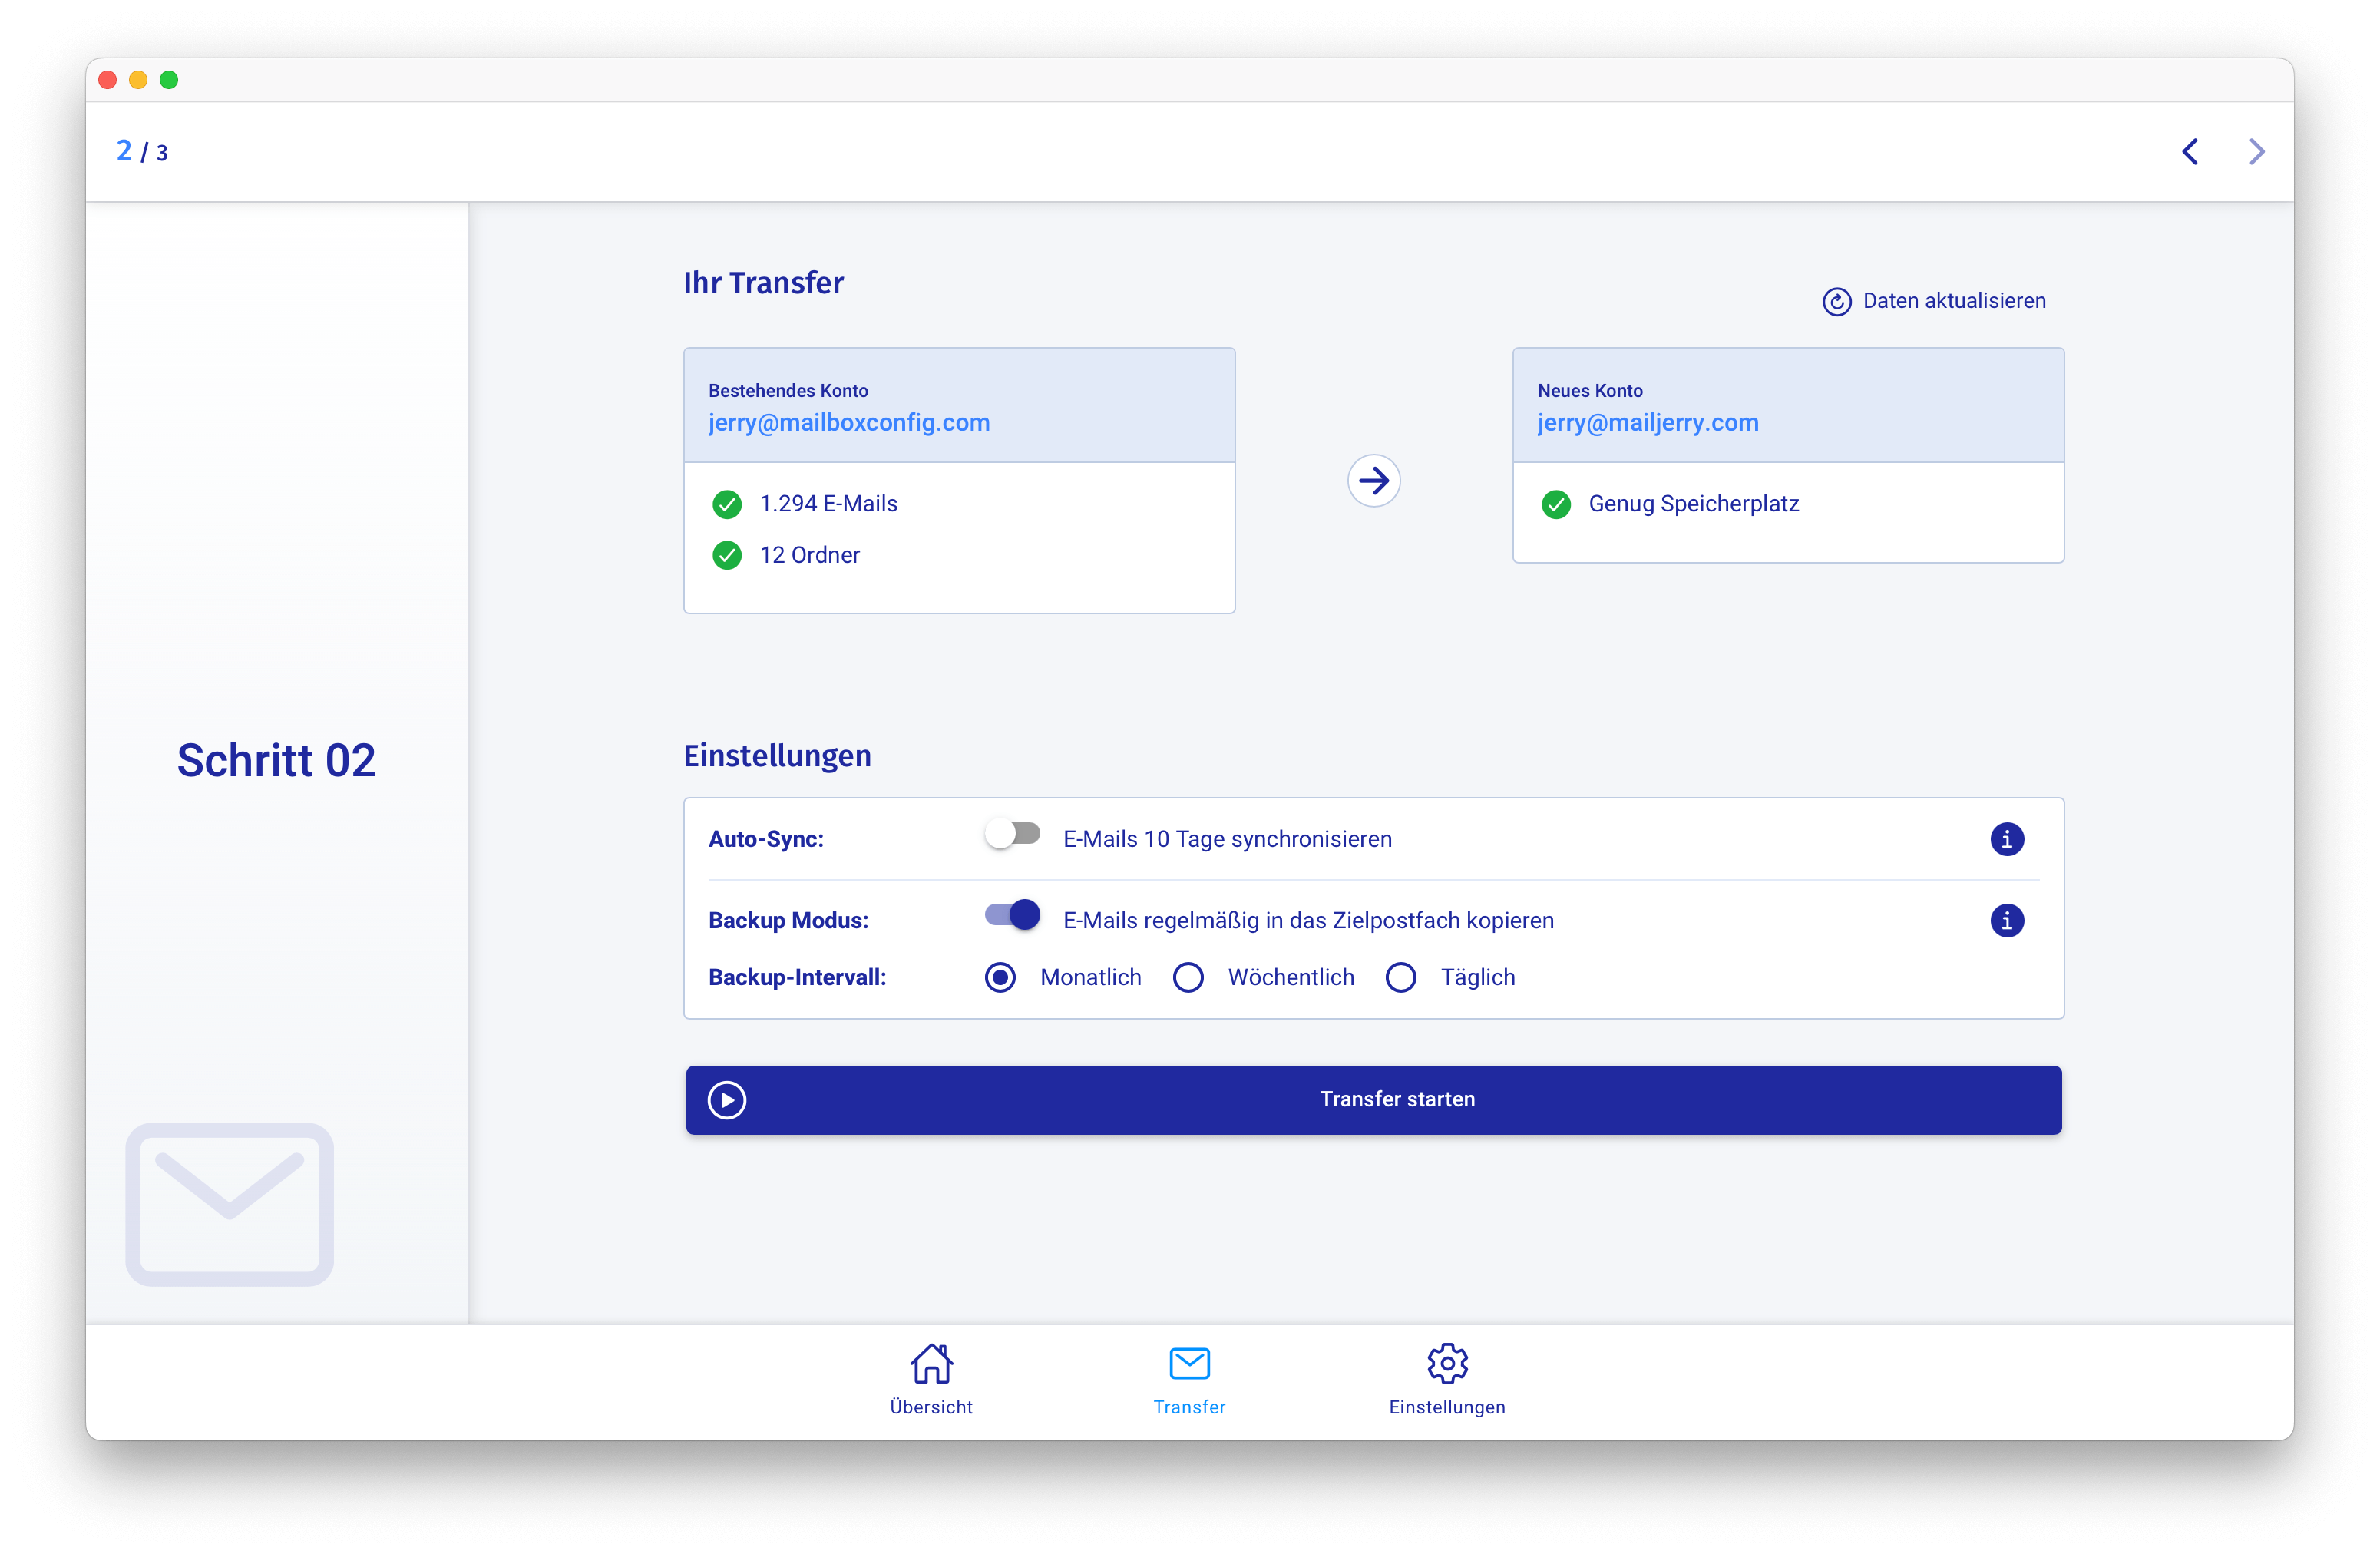
Task: Click the circled arrow between accounts
Action: (1373, 481)
